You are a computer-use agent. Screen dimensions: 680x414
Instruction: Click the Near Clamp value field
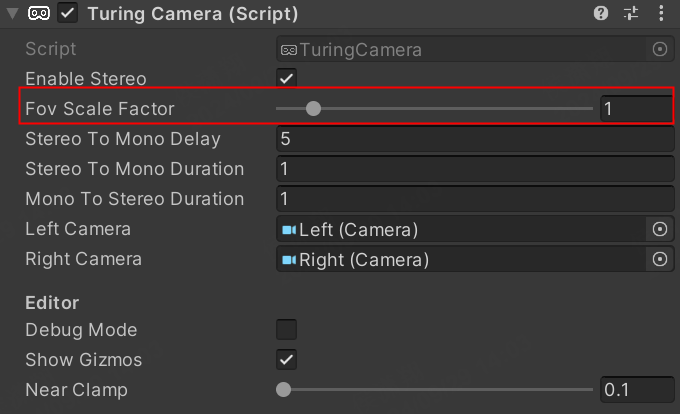point(636,389)
